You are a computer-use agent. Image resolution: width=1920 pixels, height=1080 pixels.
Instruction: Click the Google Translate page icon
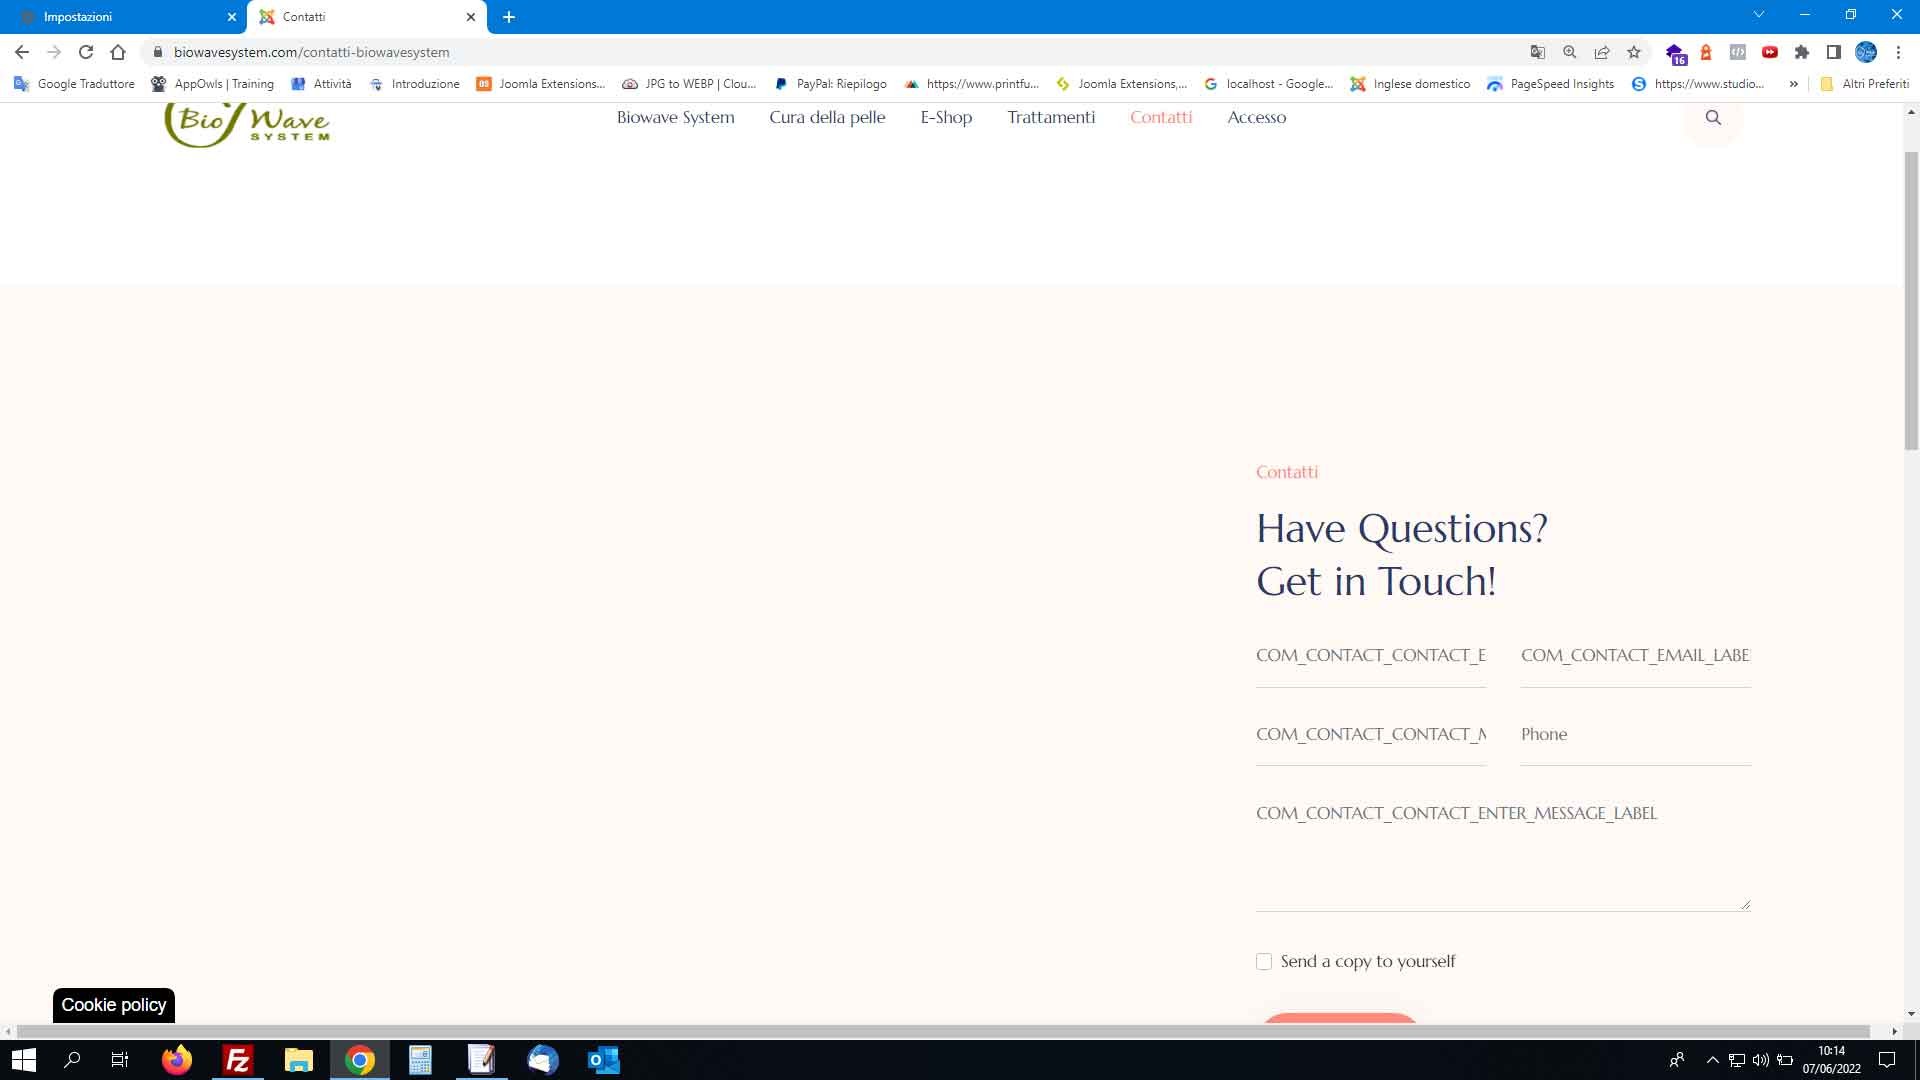[1537, 52]
